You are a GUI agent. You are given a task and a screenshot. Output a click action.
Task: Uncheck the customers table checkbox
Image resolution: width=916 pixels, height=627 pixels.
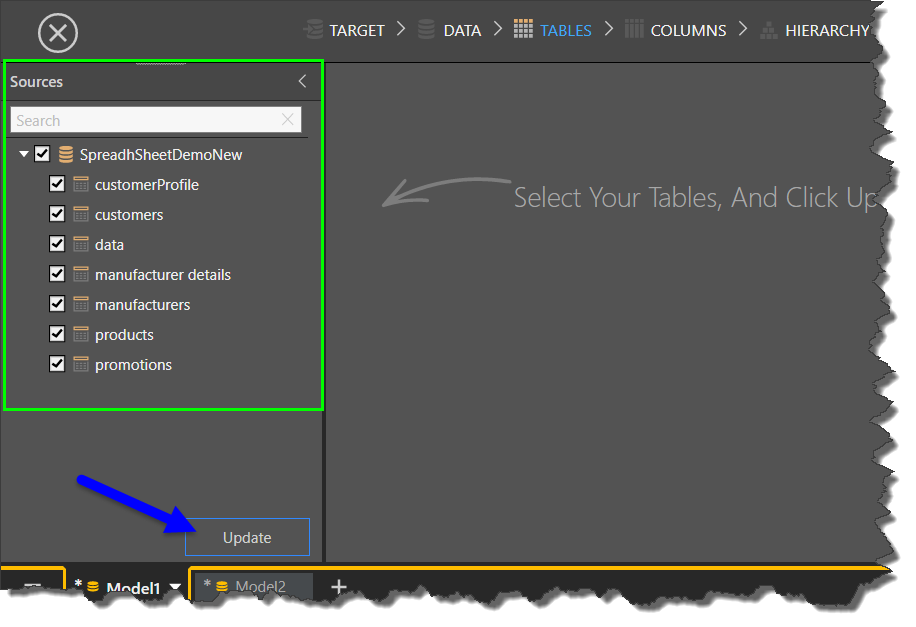click(x=57, y=215)
